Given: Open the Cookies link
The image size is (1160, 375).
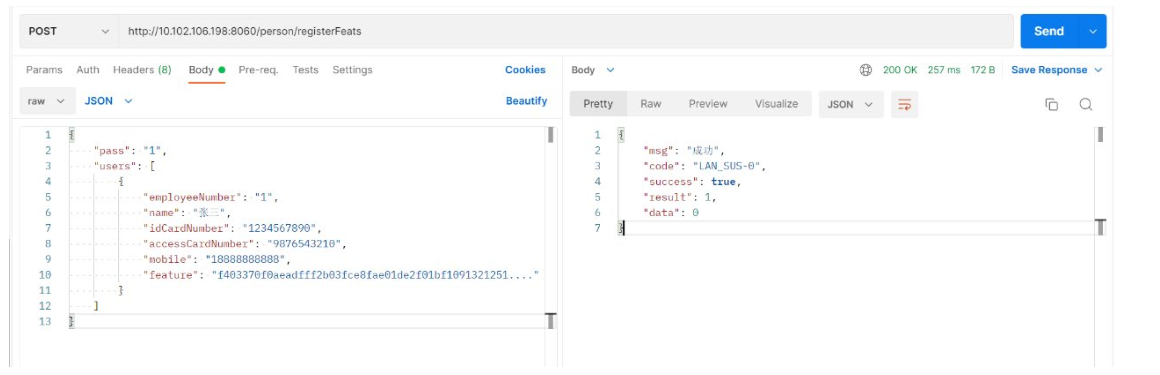Looking at the screenshot, I should point(525,70).
